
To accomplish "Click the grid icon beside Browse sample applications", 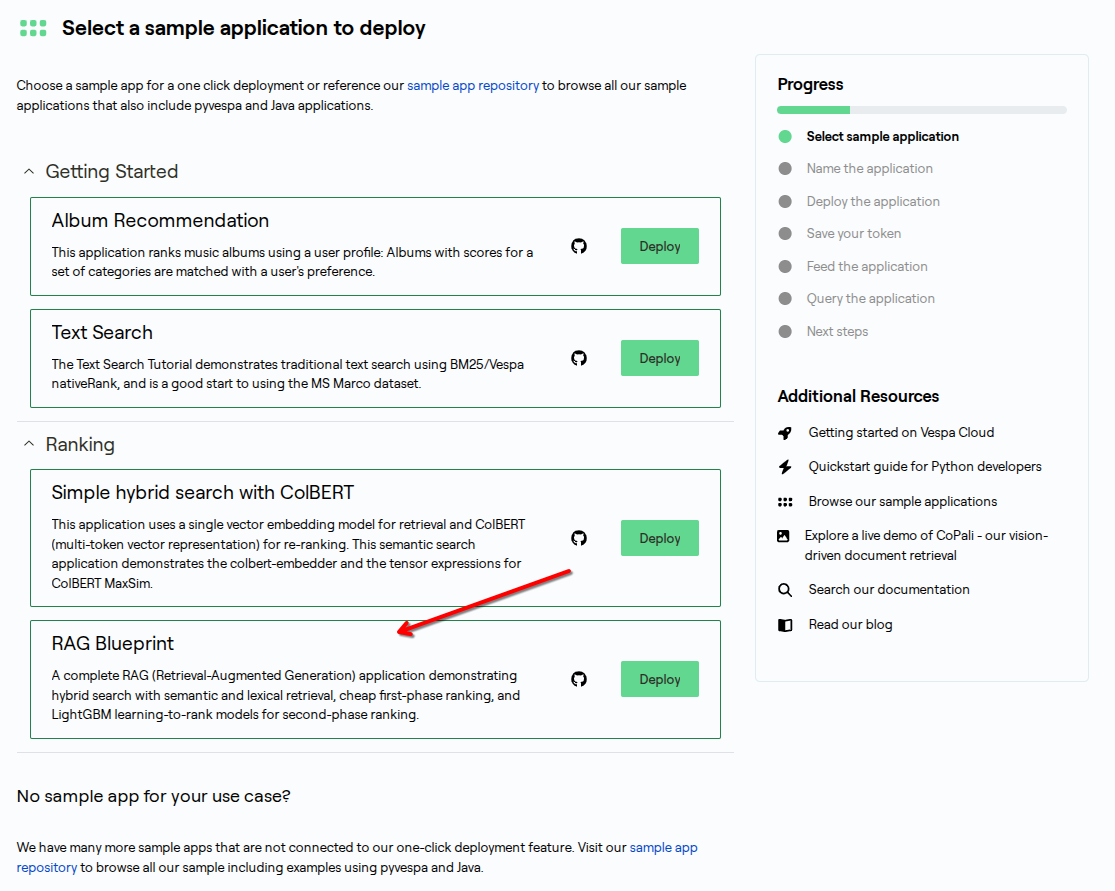I will tap(785, 502).
